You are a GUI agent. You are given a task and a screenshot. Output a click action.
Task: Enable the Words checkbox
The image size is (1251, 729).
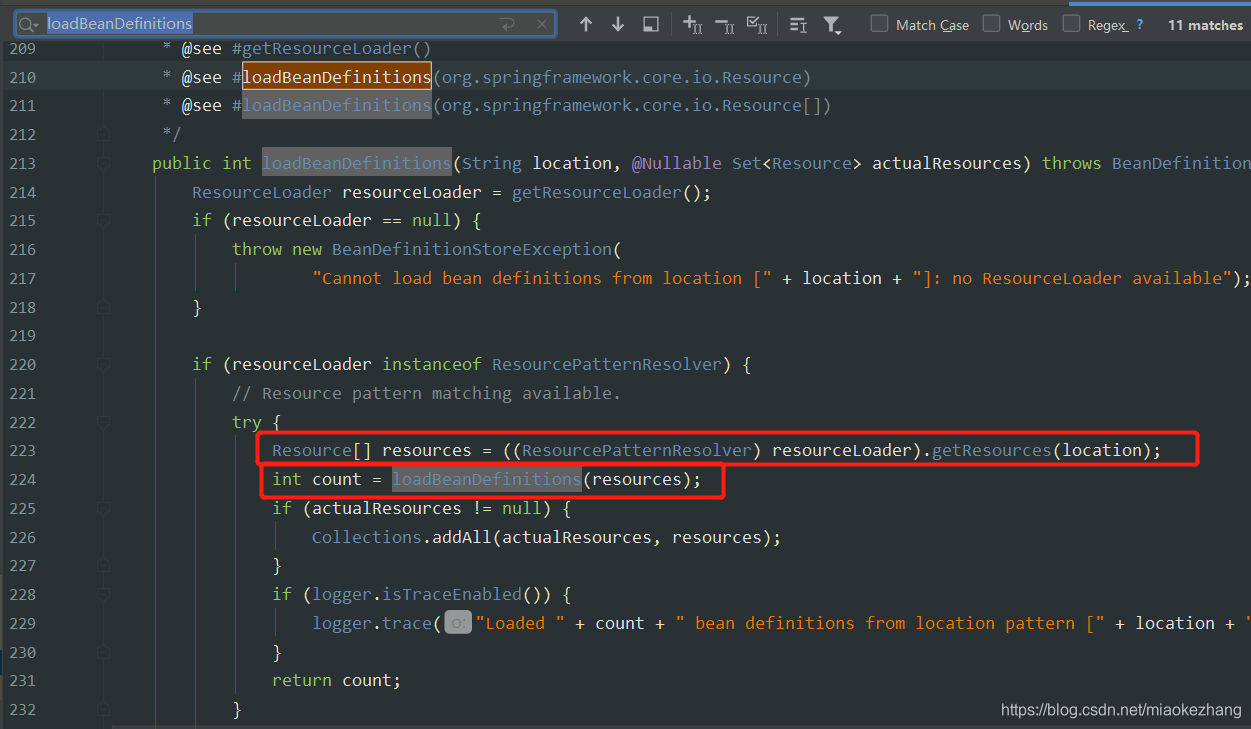pyautogui.click(x=991, y=24)
